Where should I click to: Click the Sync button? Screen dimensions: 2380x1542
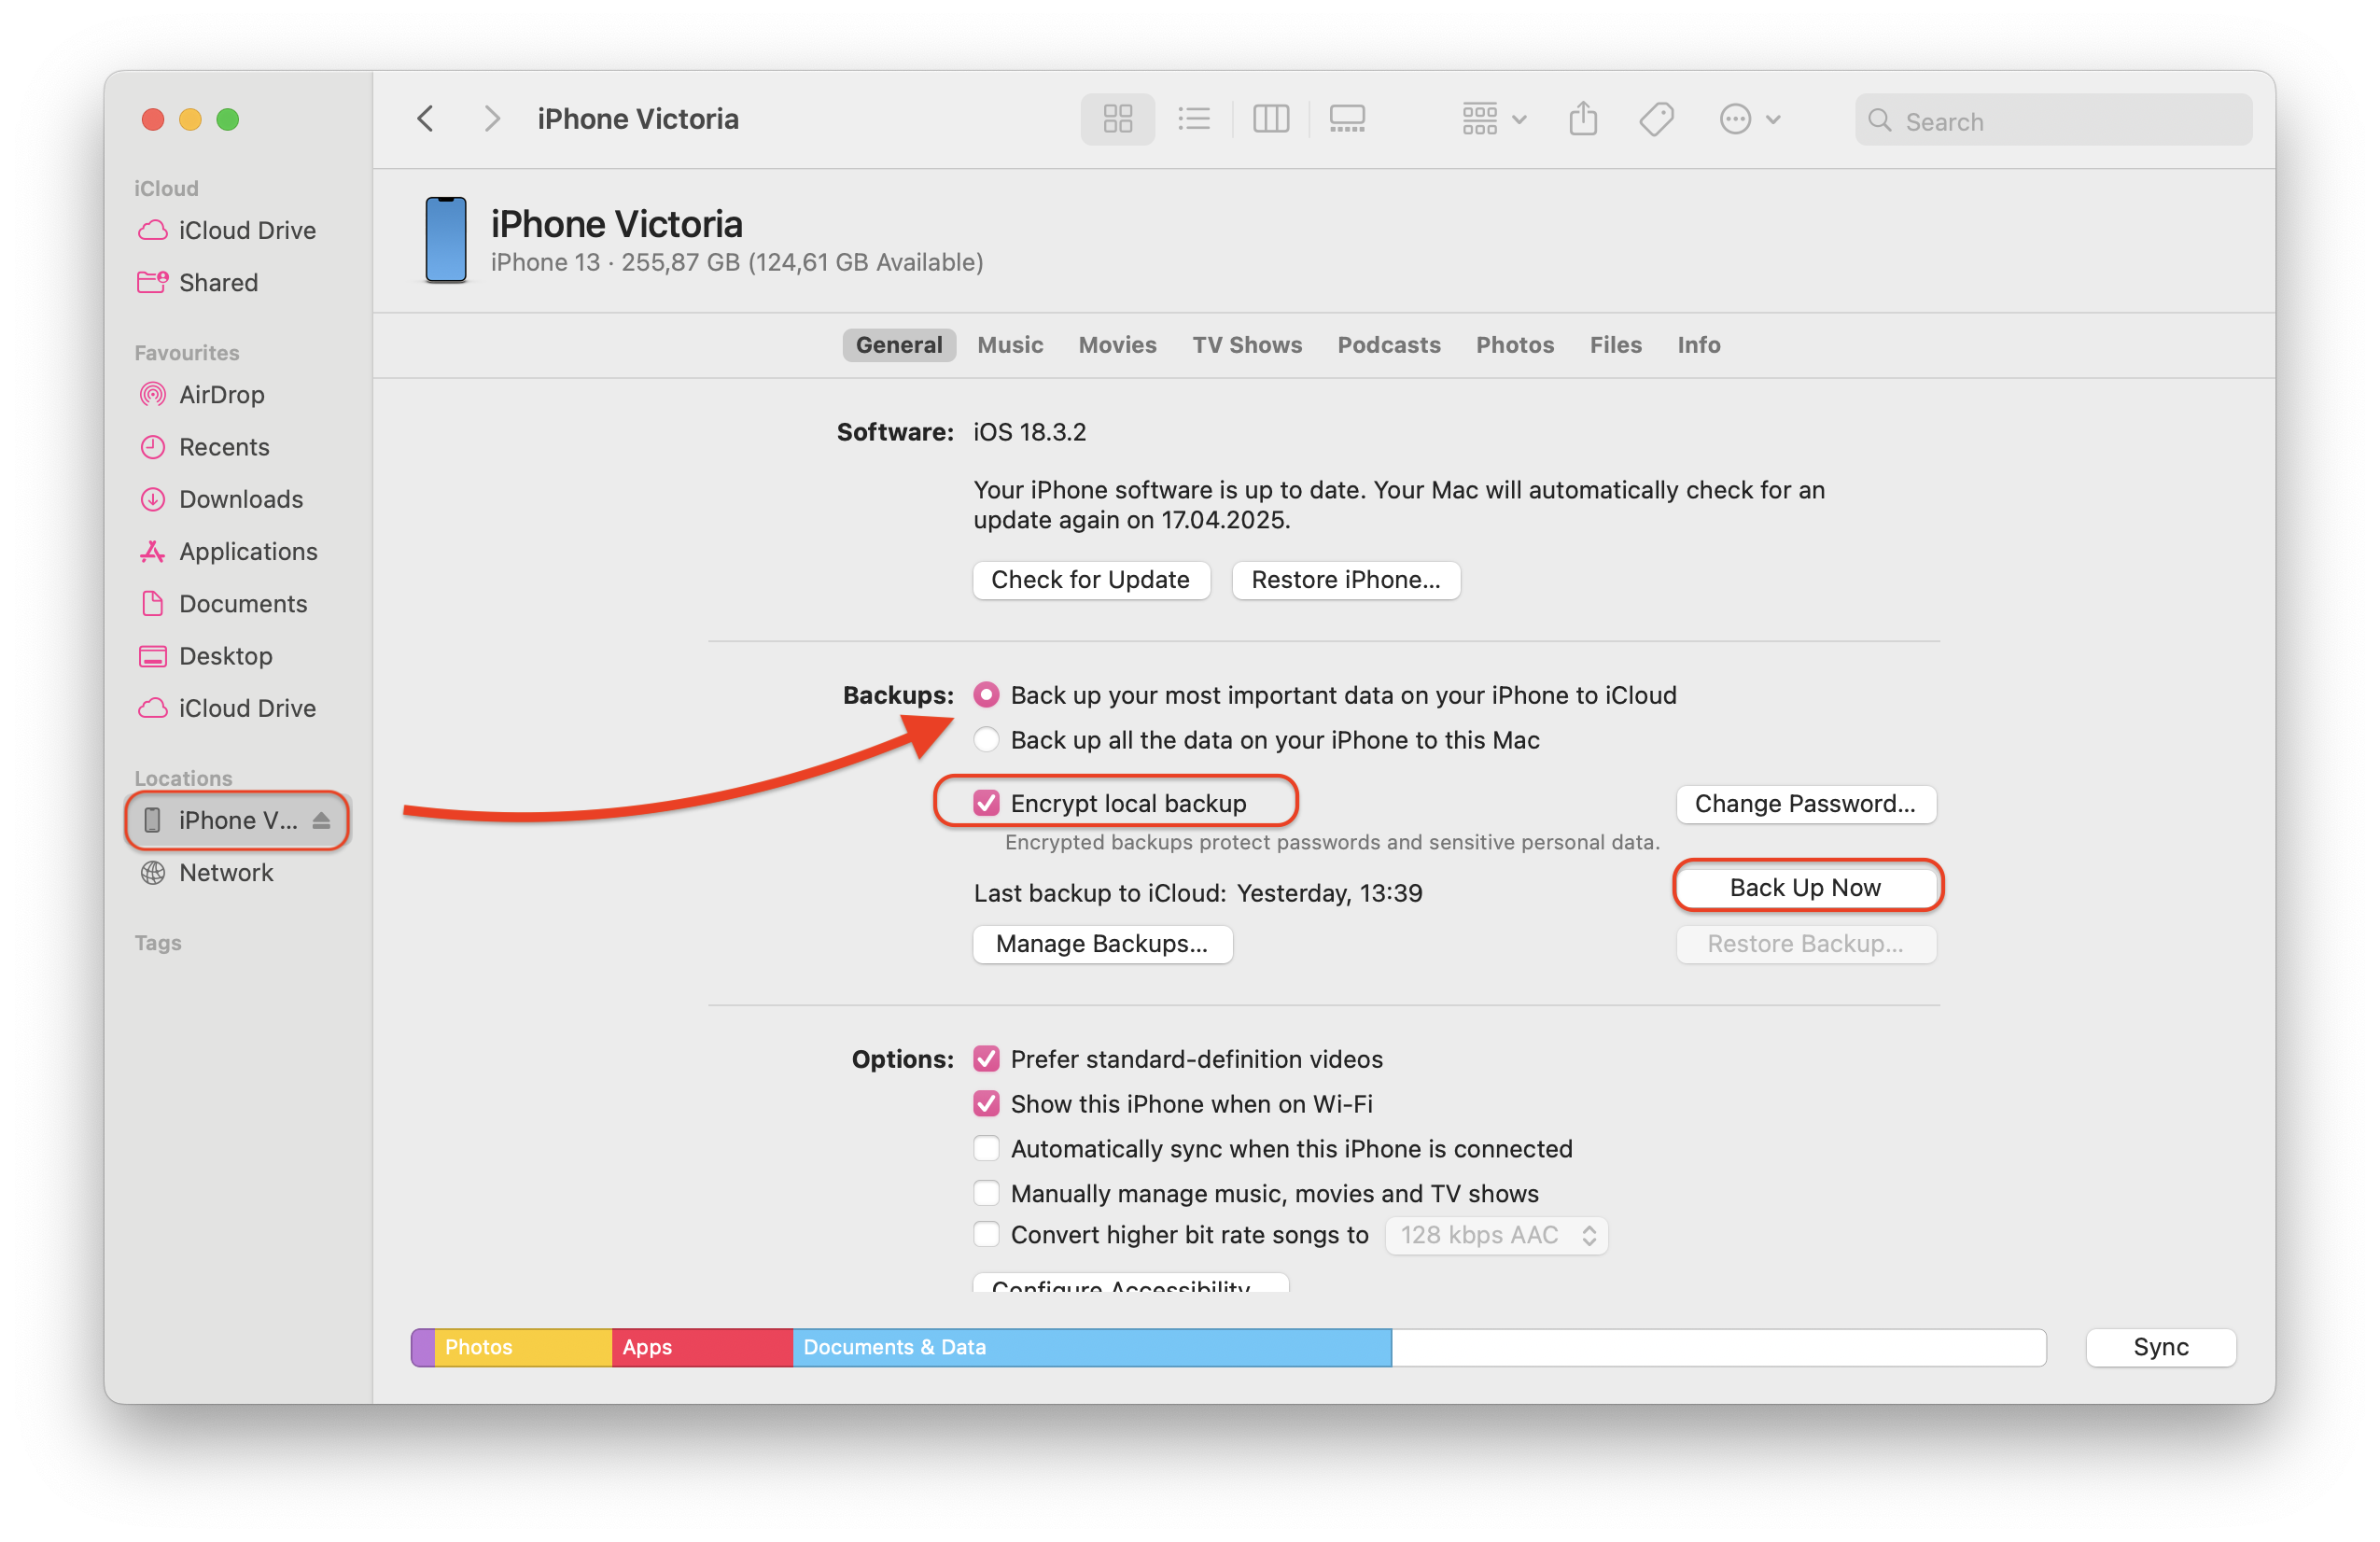tap(2161, 1348)
